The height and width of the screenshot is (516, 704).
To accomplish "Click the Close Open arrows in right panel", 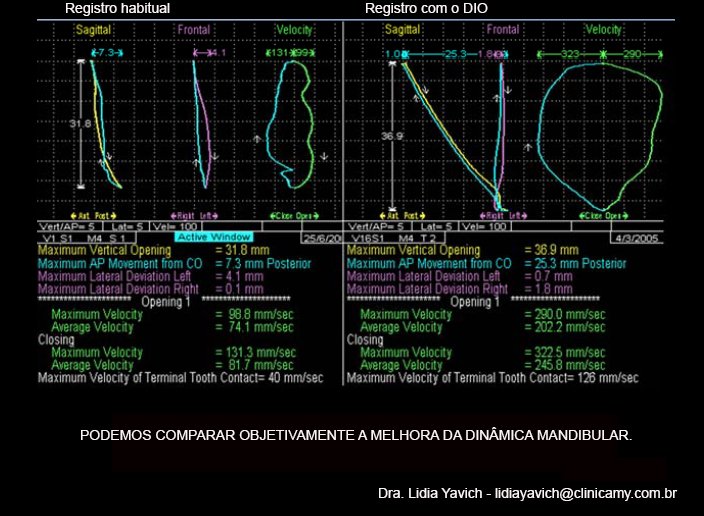I will click(602, 215).
